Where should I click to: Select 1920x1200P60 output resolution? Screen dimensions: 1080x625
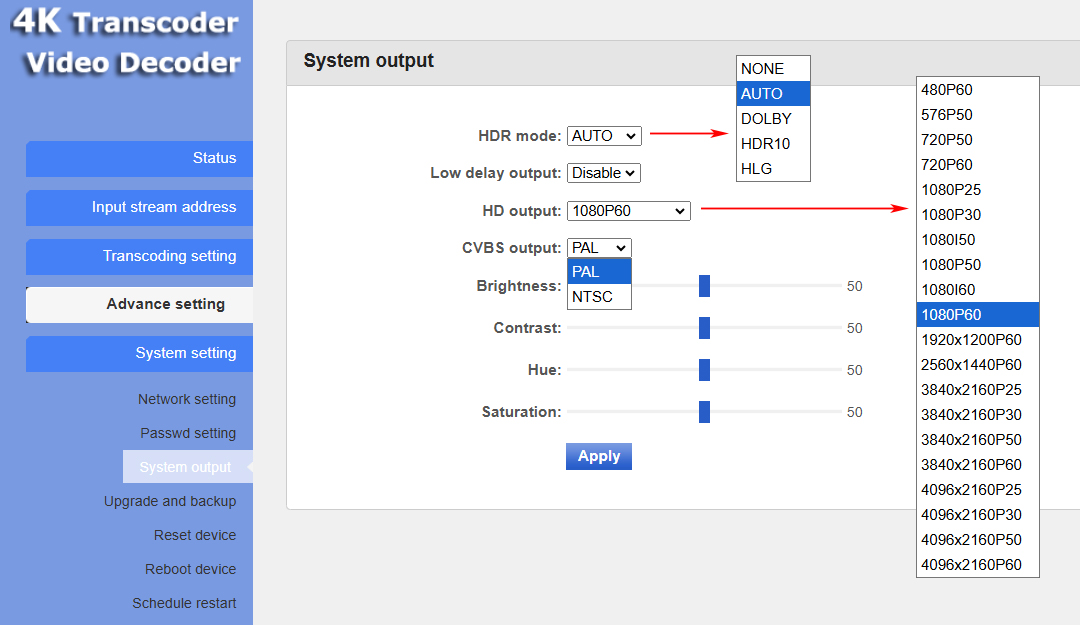click(x=977, y=340)
